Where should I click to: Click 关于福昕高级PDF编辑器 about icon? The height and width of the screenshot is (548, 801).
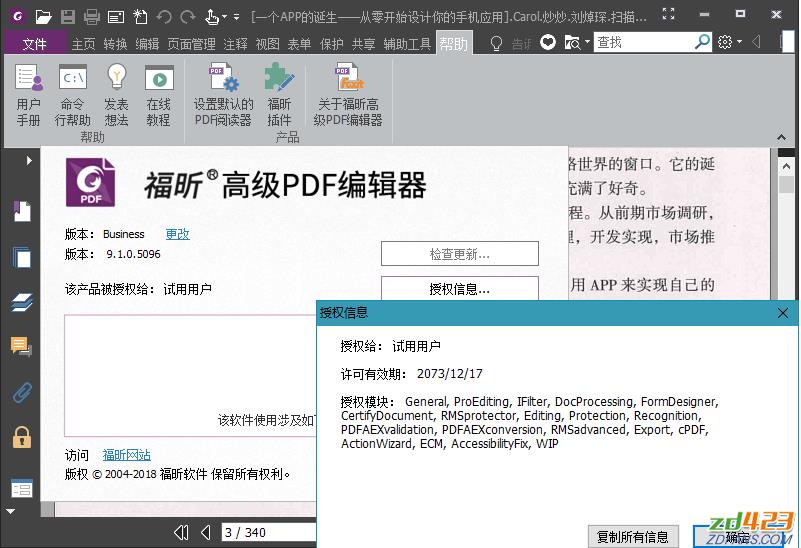pyautogui.click(x=348, y=94)
